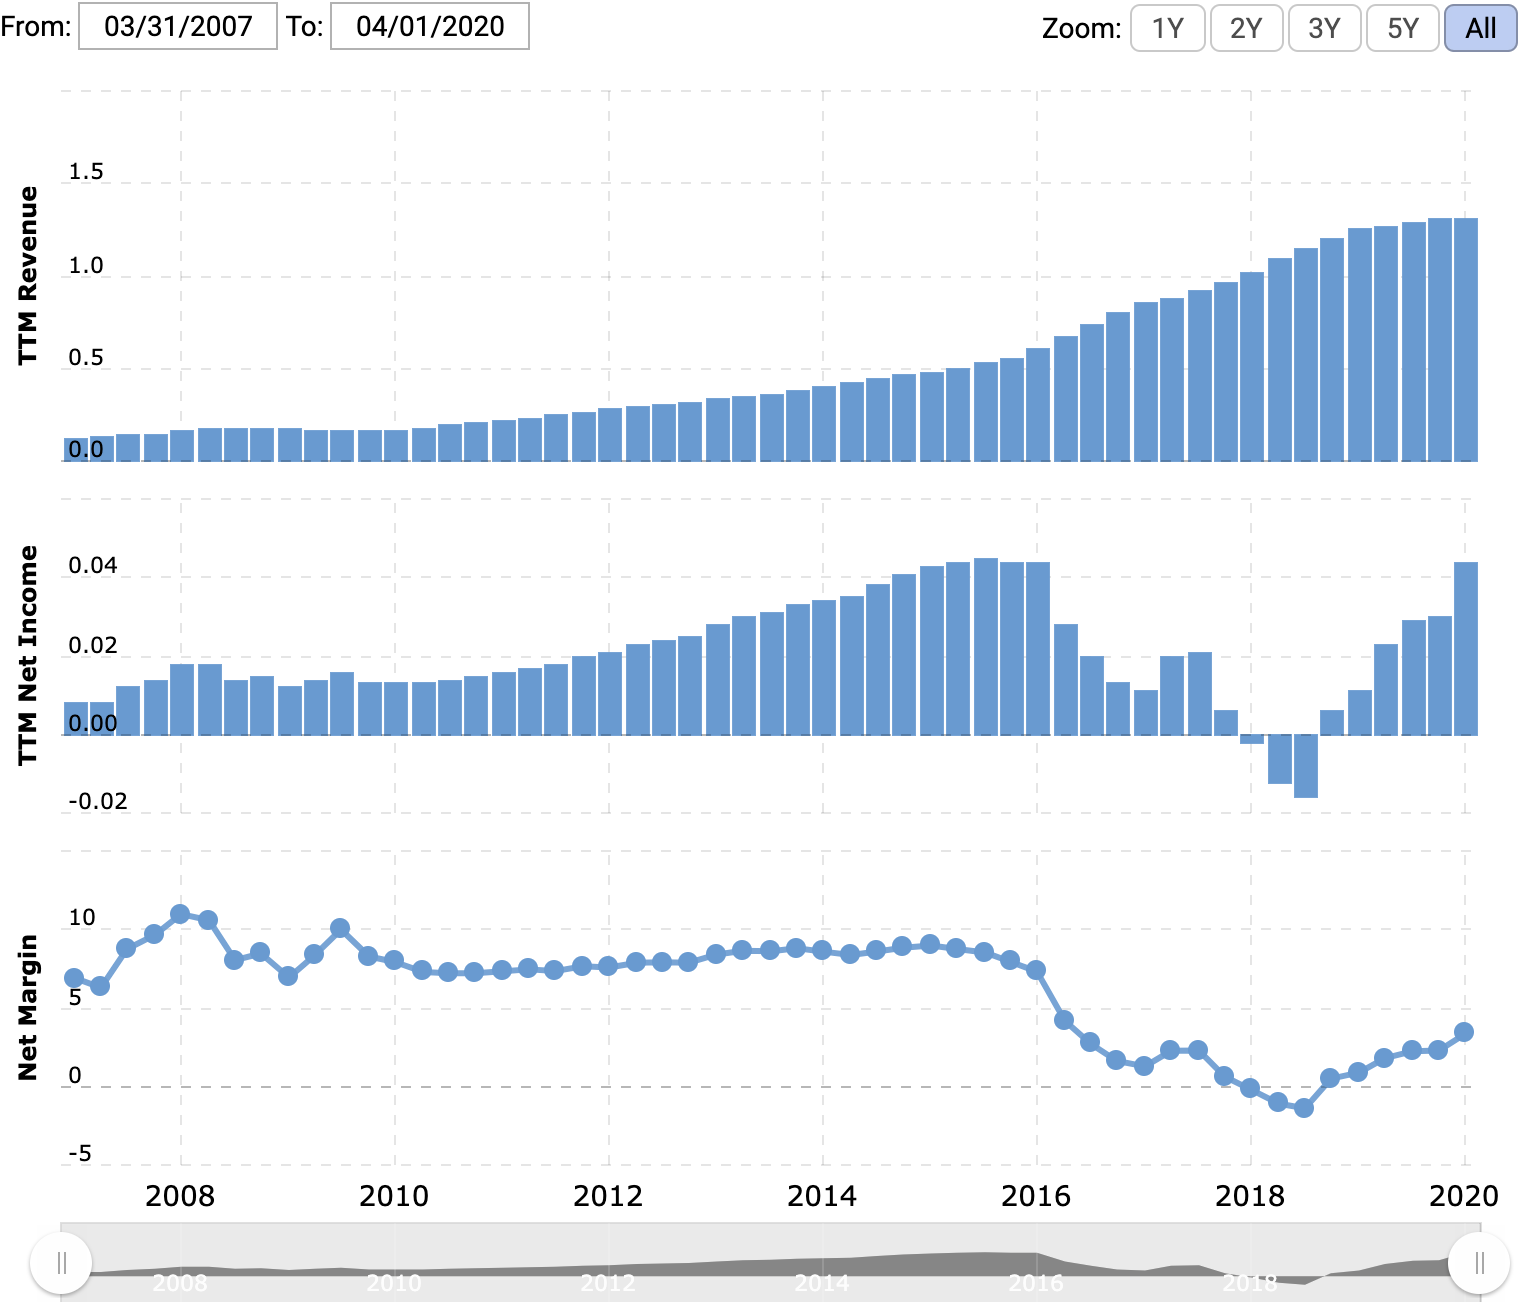Click the first Net Margin data point
1520x1306 pixels.
[74, 978]
